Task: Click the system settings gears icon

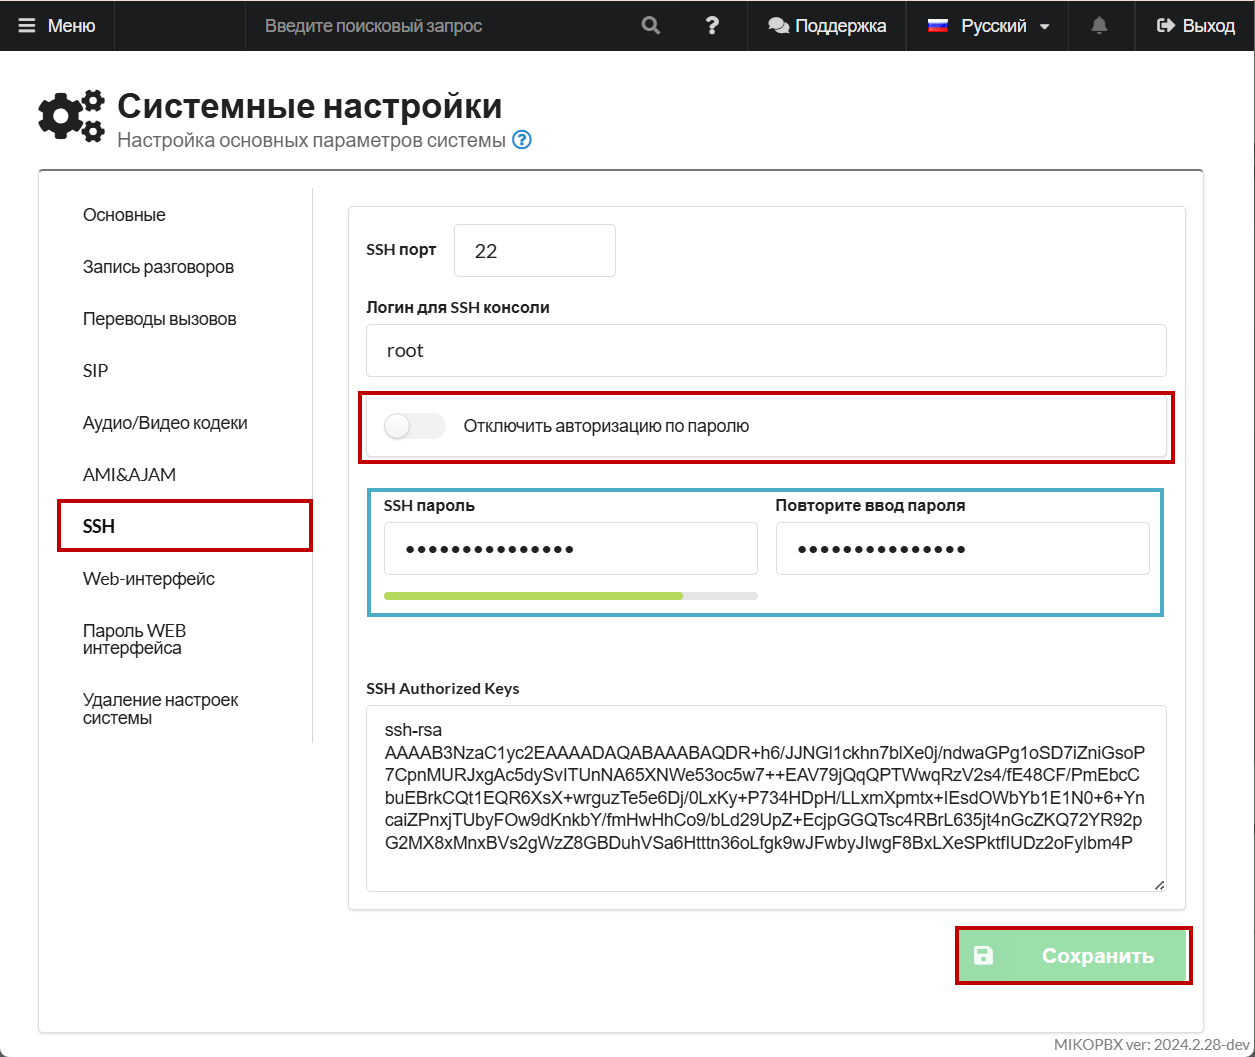Action: (x=71, y=116)
